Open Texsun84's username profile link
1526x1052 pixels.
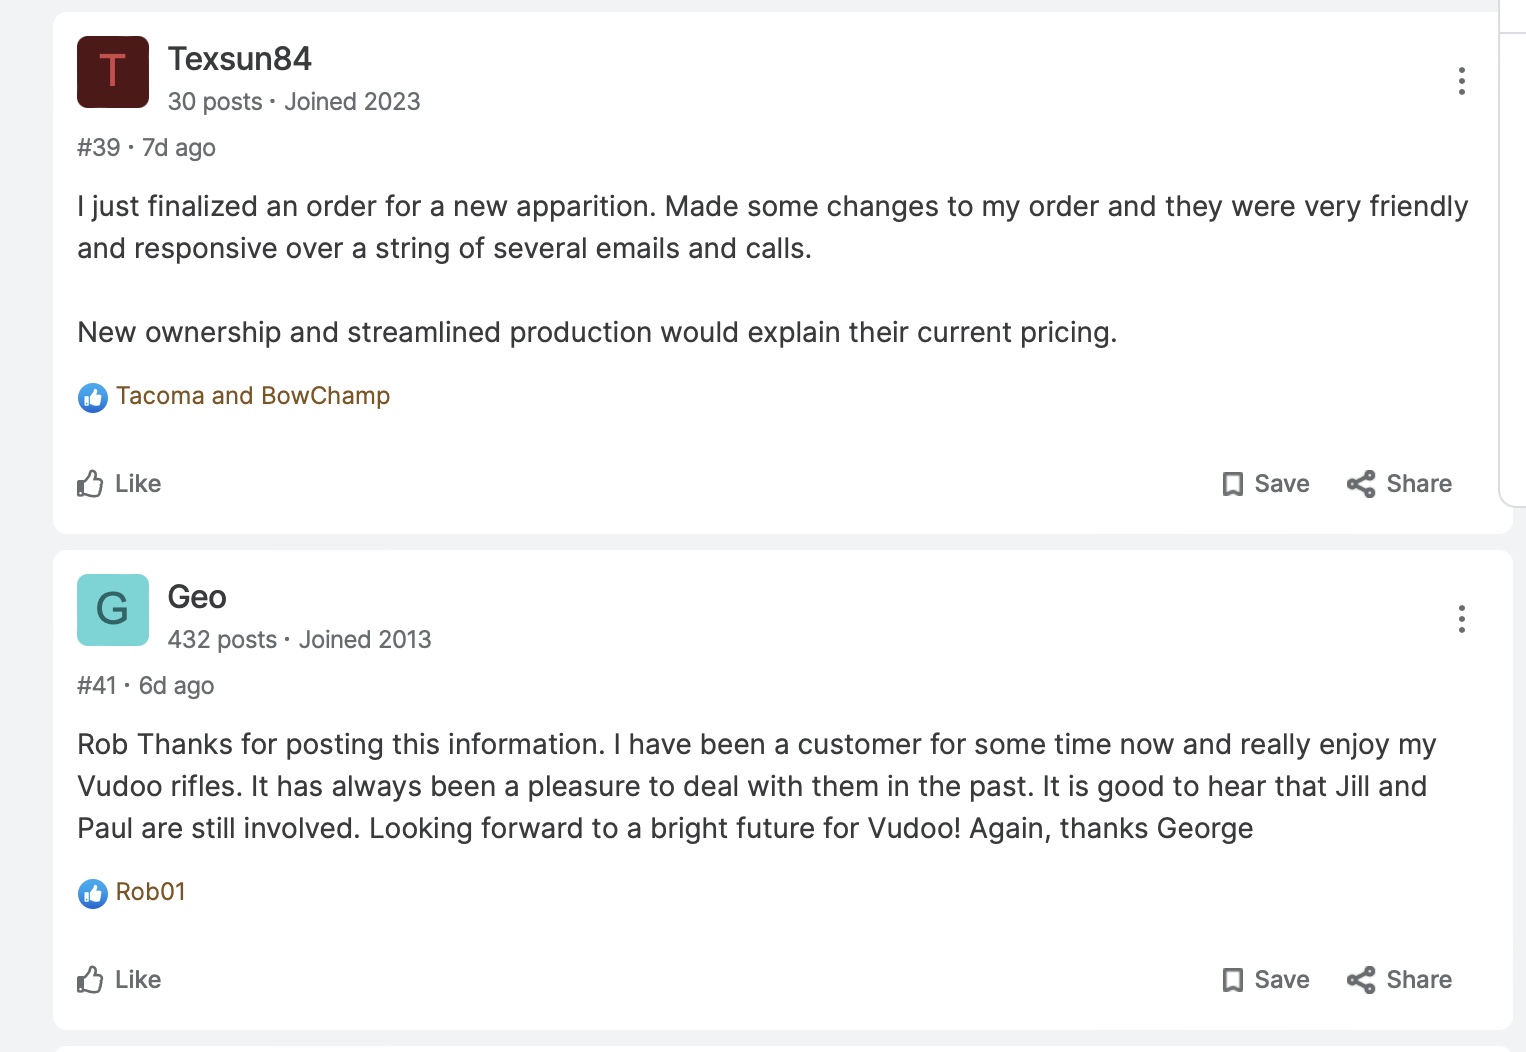(x=240, y=59)
